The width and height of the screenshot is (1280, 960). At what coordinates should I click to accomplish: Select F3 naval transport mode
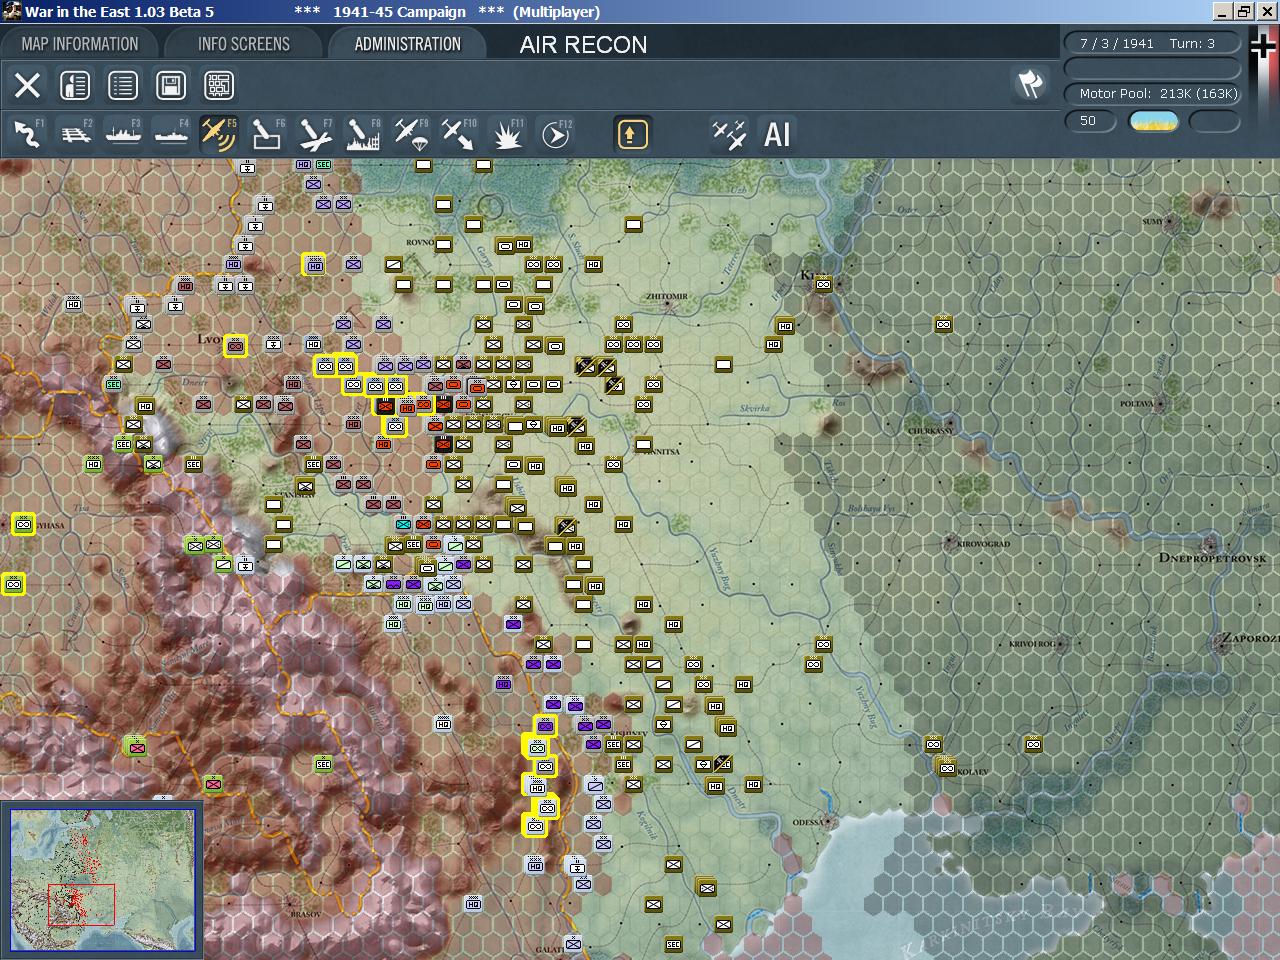pos(123,134)
